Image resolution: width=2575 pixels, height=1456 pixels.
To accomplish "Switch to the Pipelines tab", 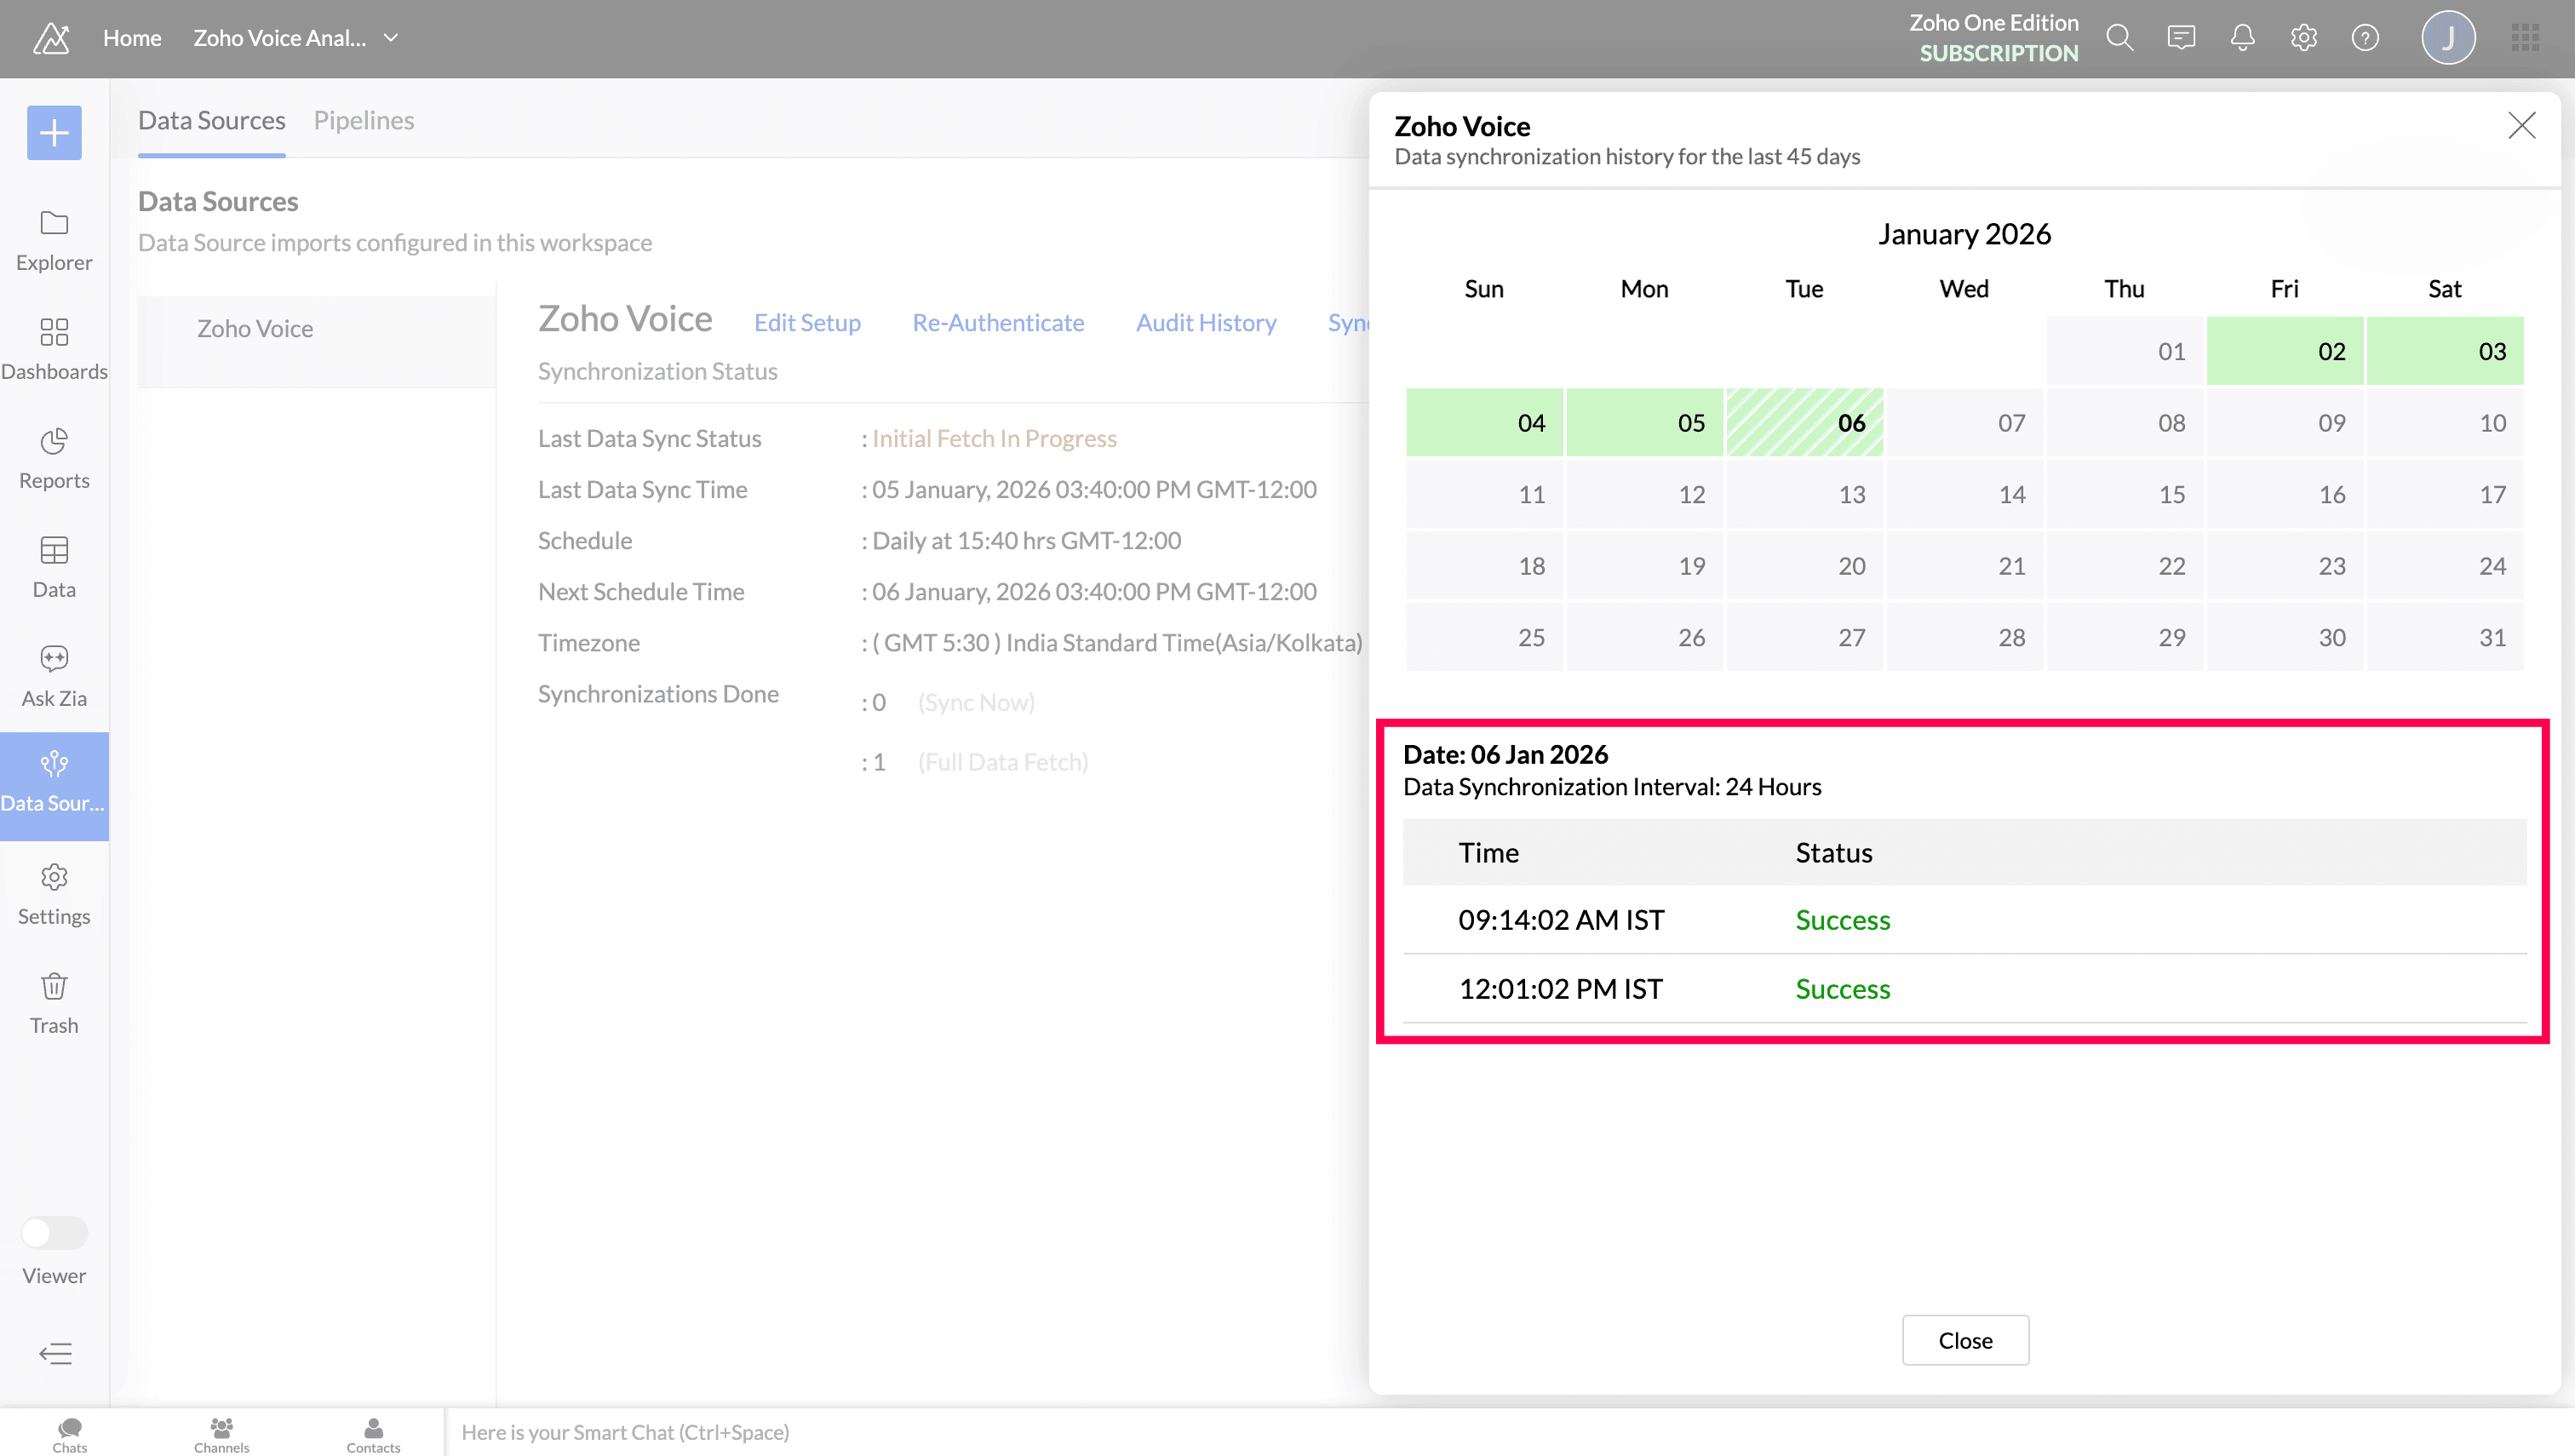I will tap(364, 120).
